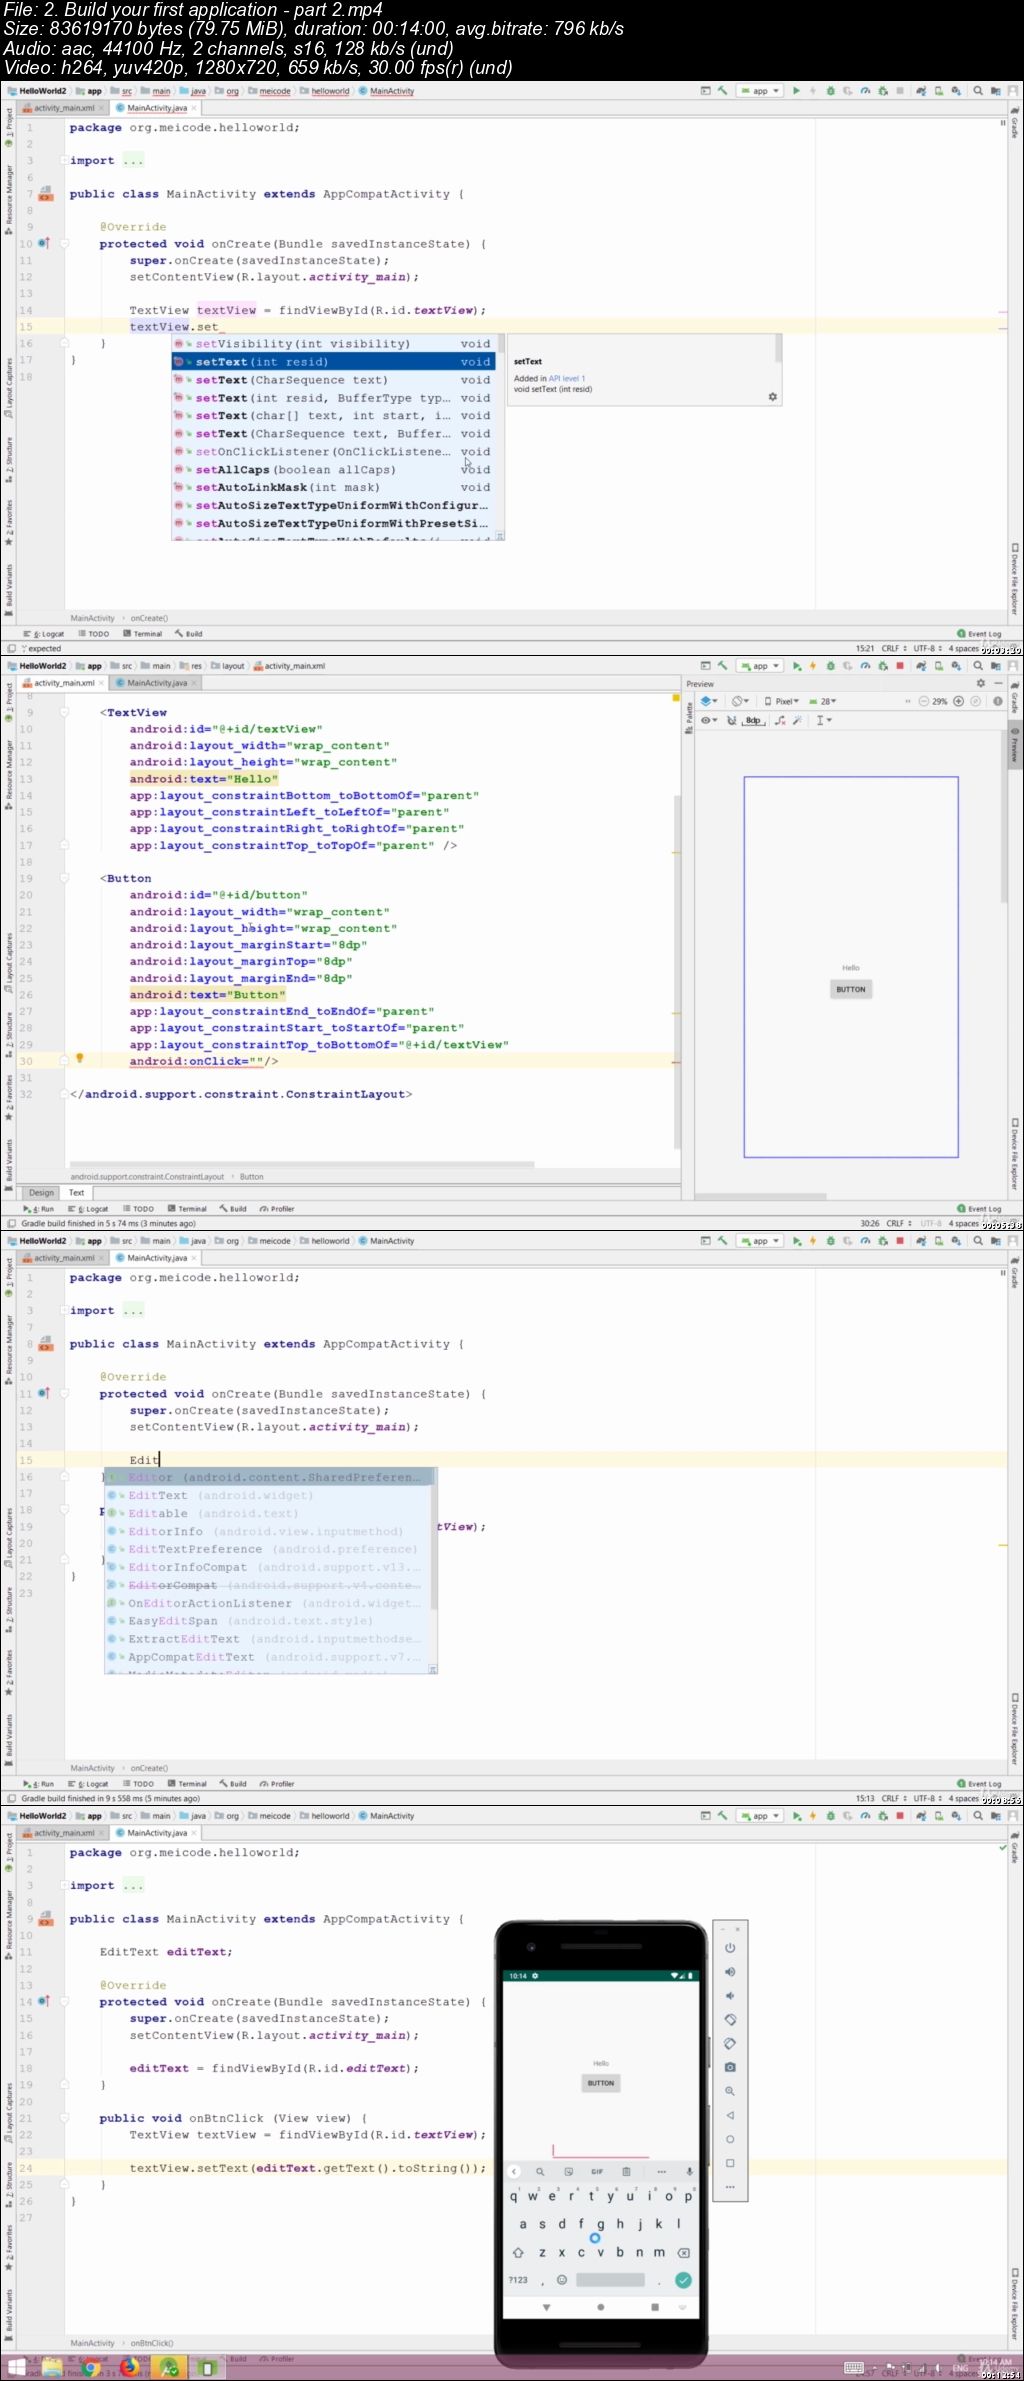Open the API 28 version dropdown
Viewport: 1024px width, 2381px height.
tap(822, 701)
